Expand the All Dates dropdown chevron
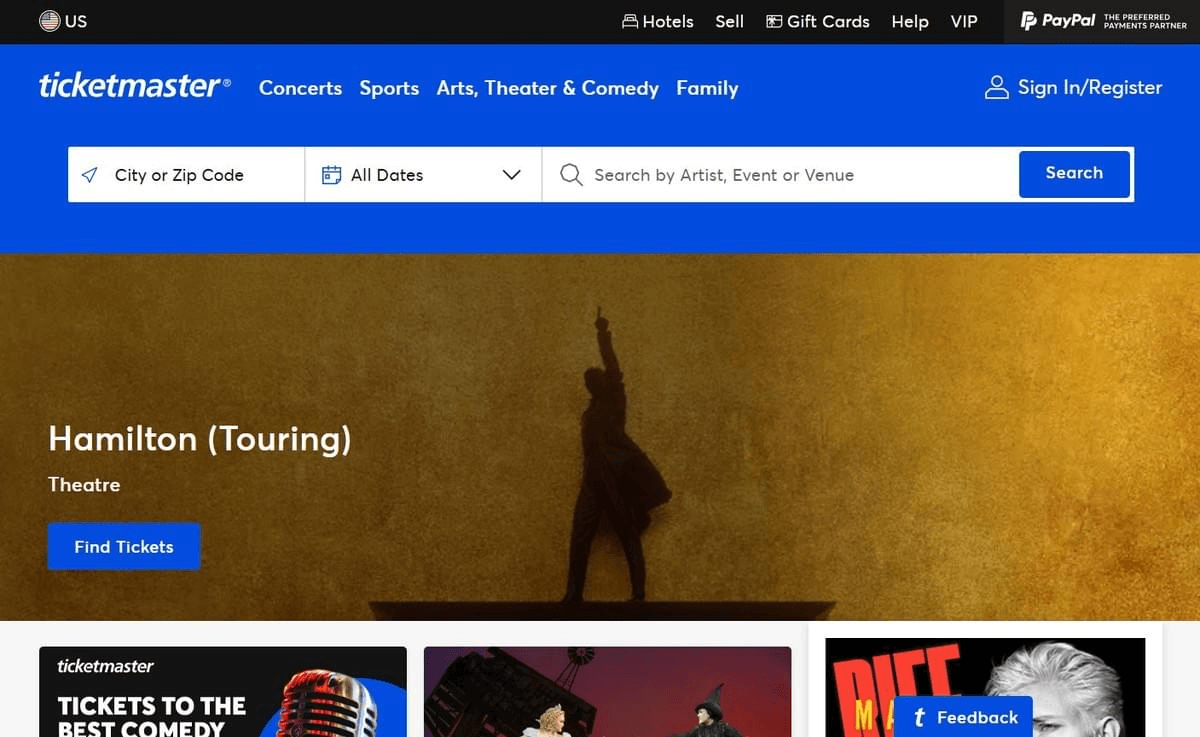The width and height of the screenshot is (1200, 737). [512, 174]
